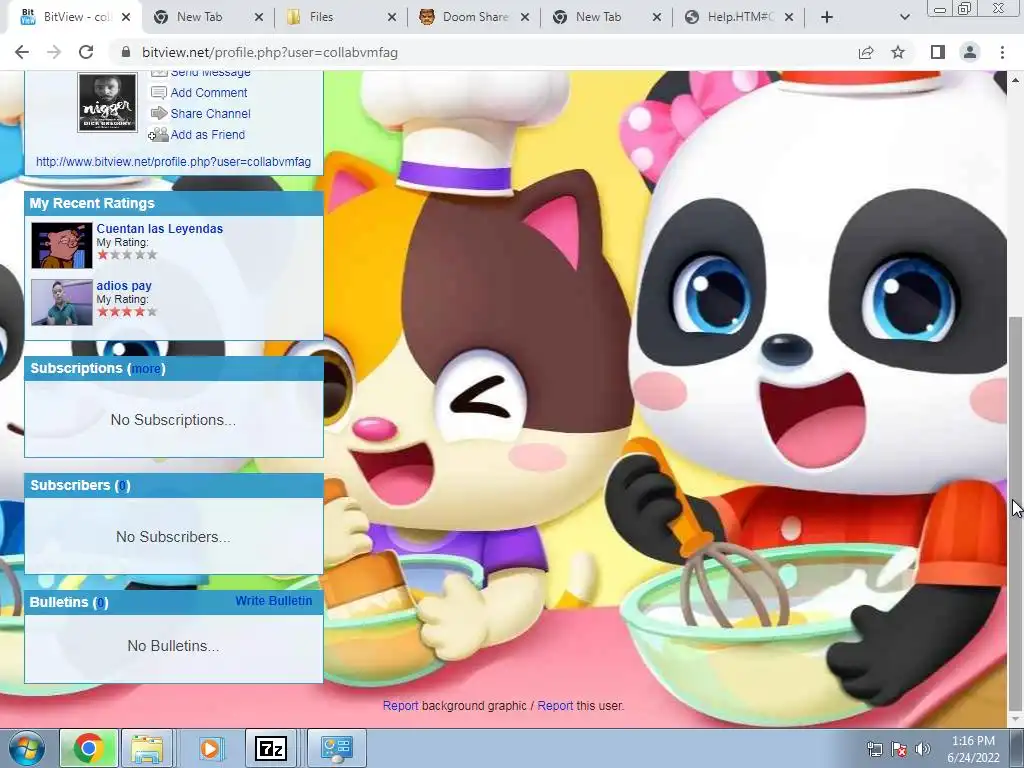Close the Doom Share tab
Image resolution: width=1024 pixels, height=768 pixels.
point(525,17)
